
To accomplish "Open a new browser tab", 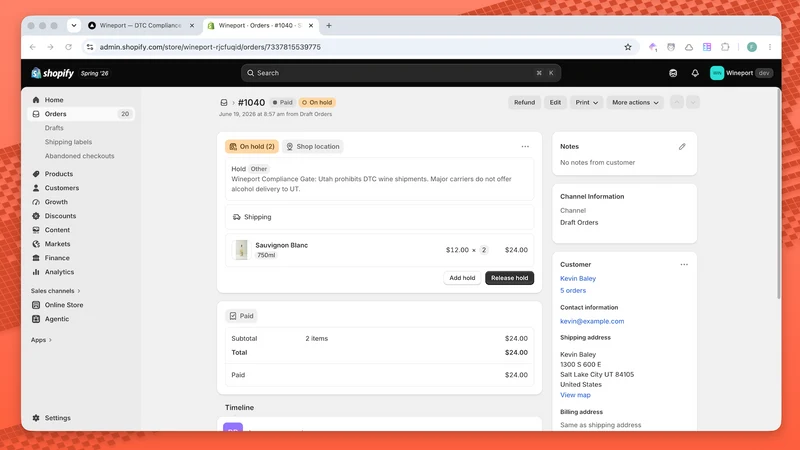I will [x=329, y=26].
